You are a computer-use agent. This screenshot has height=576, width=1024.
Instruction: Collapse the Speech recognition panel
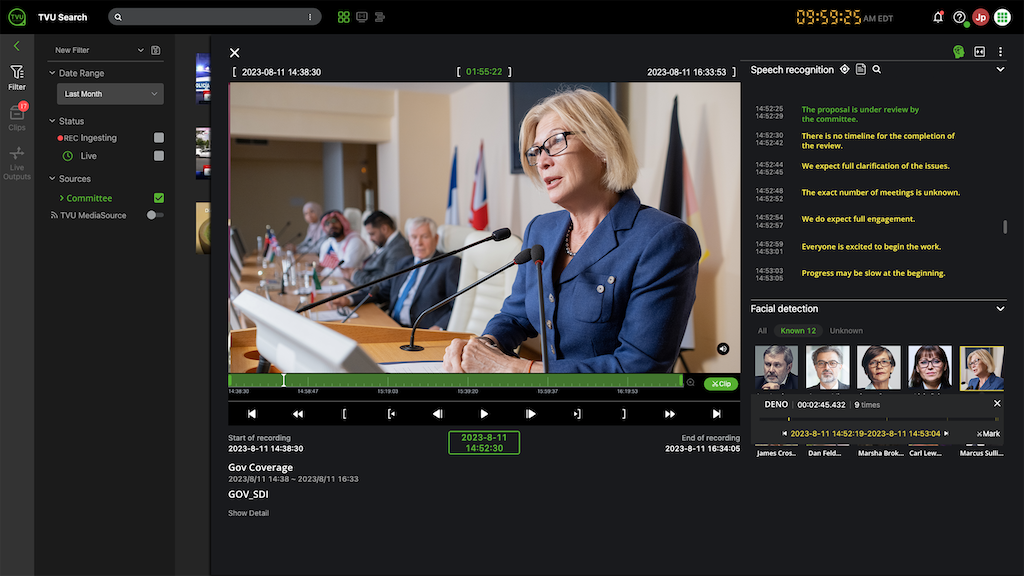pos(1000,69)
